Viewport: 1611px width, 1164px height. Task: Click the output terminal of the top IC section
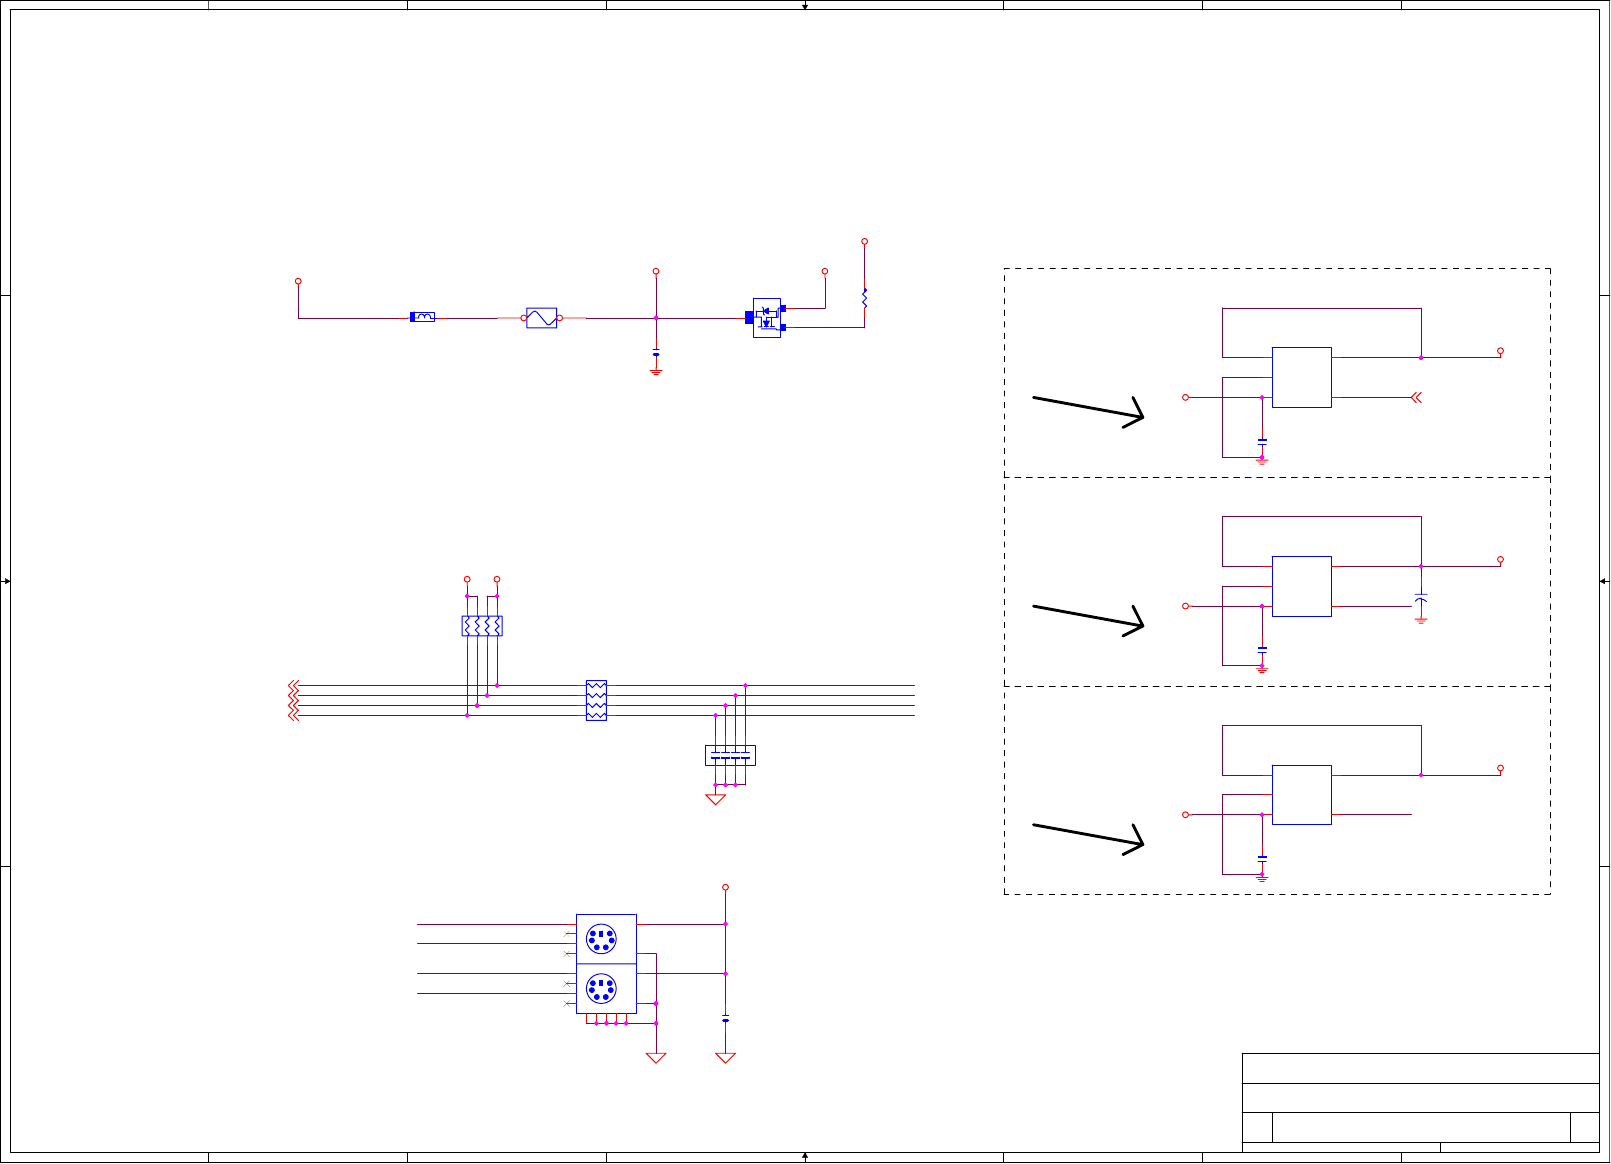1500,351
